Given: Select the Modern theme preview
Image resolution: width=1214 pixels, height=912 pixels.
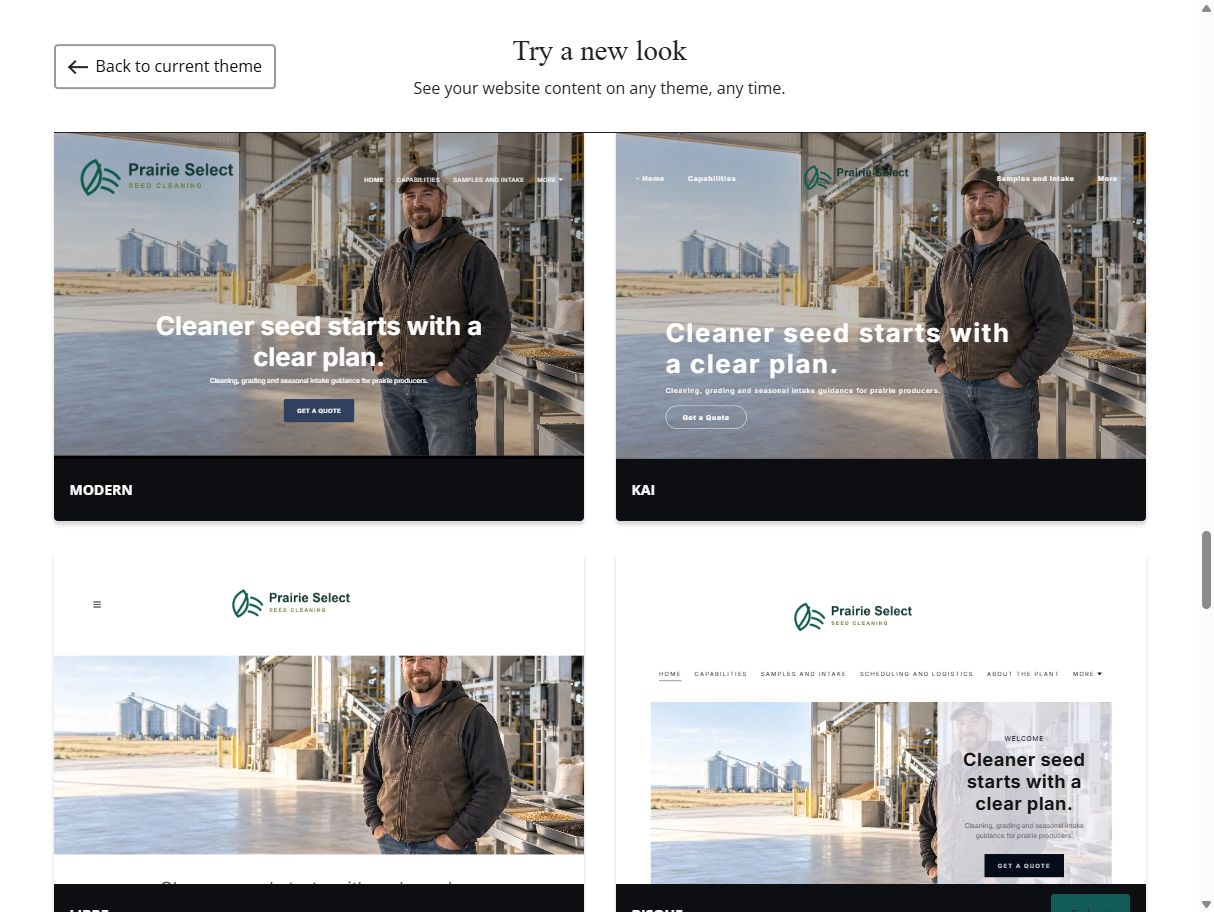Looking at the screenshot, I should (x=319, y=326).
